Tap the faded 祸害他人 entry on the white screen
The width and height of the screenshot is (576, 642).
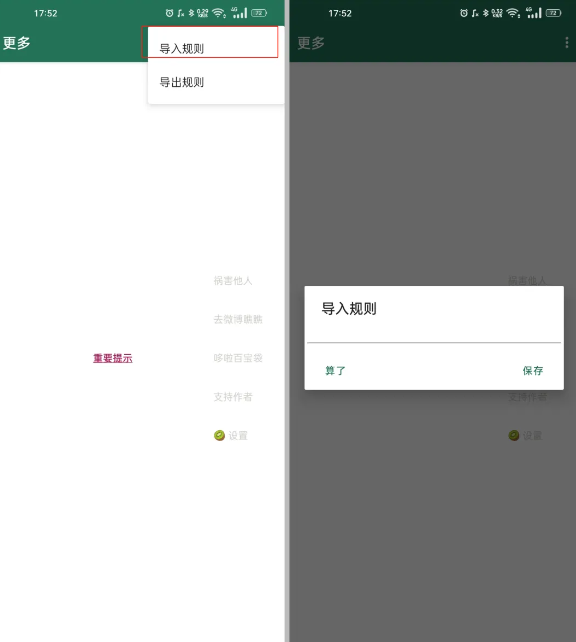tap(233, 280)
